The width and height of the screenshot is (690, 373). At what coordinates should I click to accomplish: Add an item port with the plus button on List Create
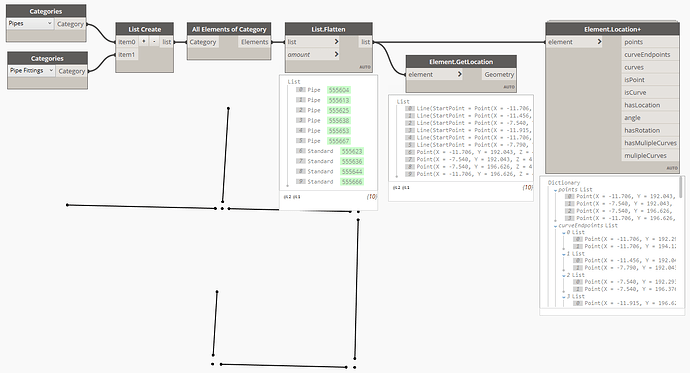click(x=144, y=42)
